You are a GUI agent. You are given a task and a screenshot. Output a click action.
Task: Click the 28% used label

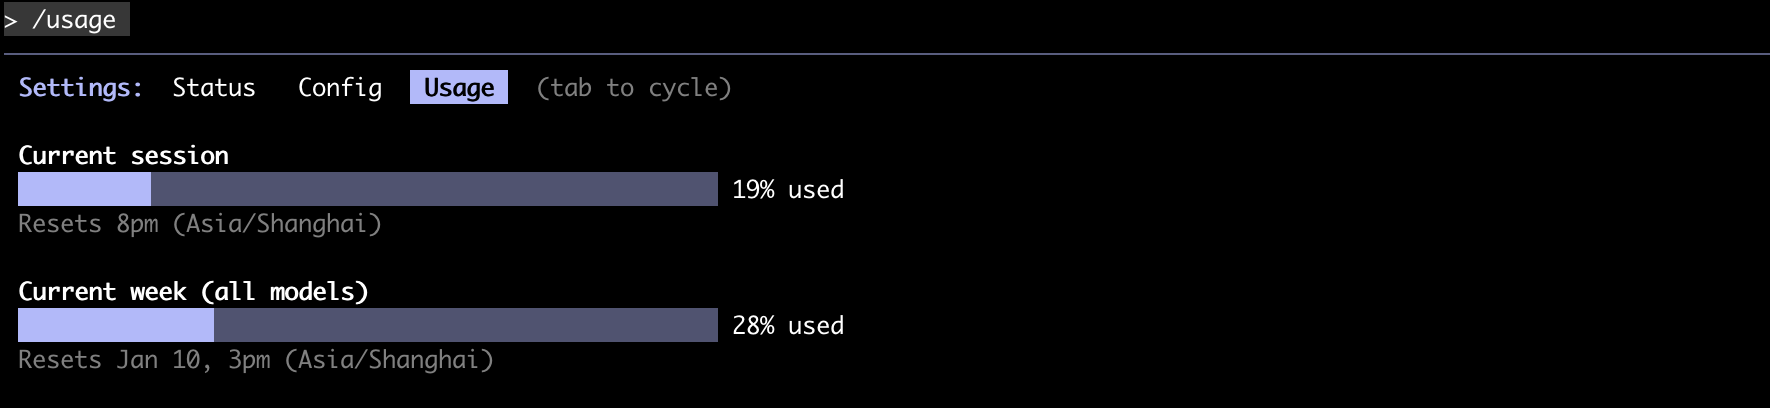[x=788, y=326]
